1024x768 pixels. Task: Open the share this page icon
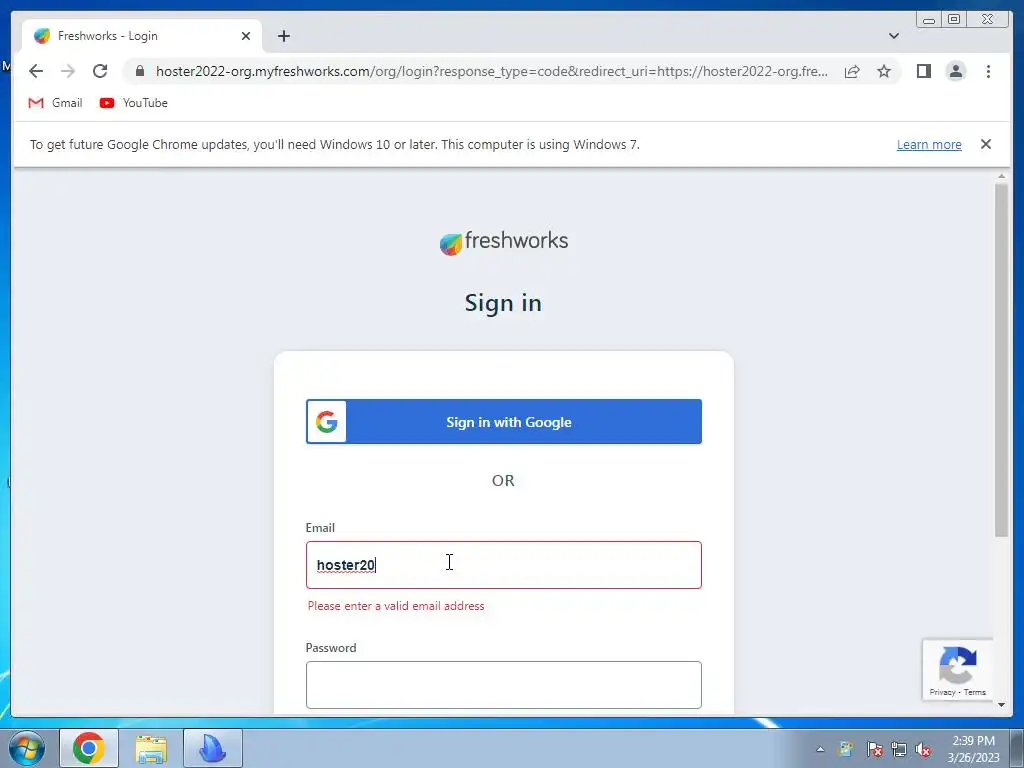852,71
